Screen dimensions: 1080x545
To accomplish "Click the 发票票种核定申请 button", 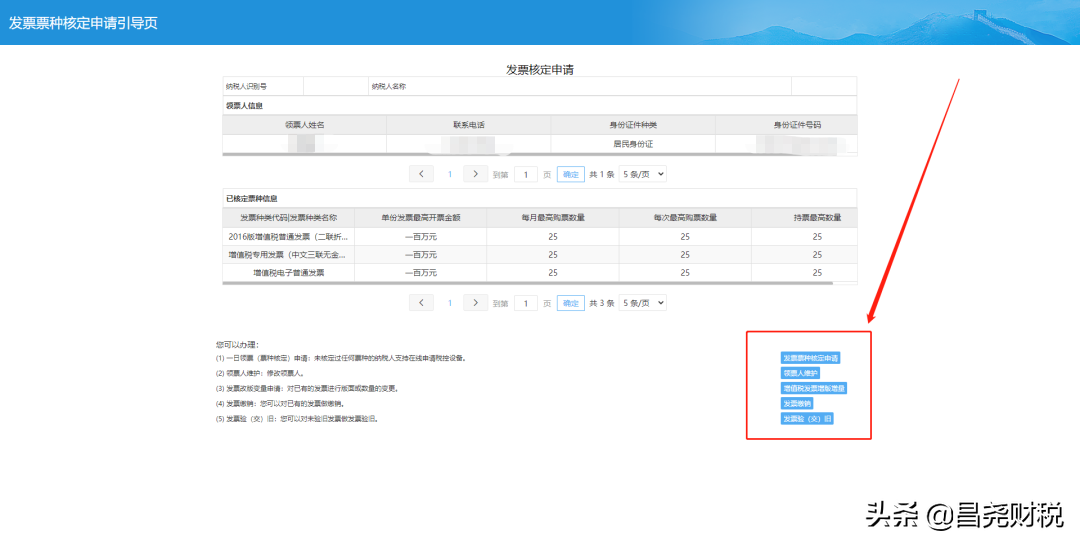I will click(x=810, y=357).
